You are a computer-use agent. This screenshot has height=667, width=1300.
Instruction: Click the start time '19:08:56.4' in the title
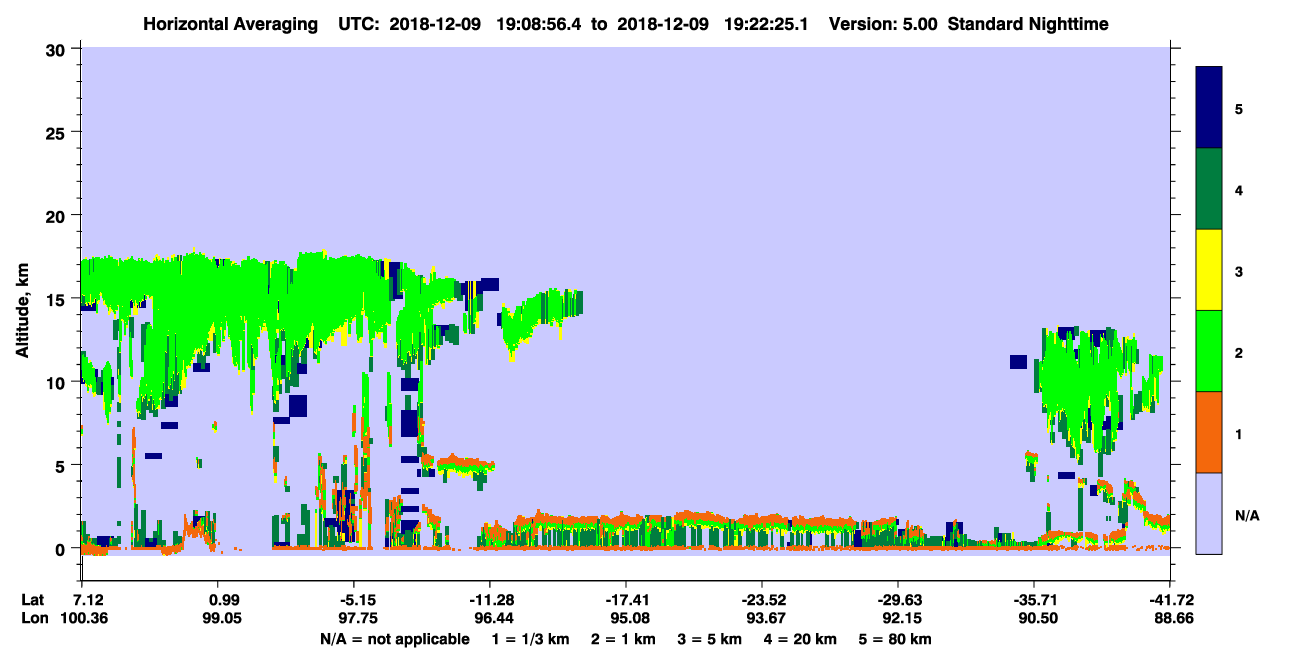541,24
